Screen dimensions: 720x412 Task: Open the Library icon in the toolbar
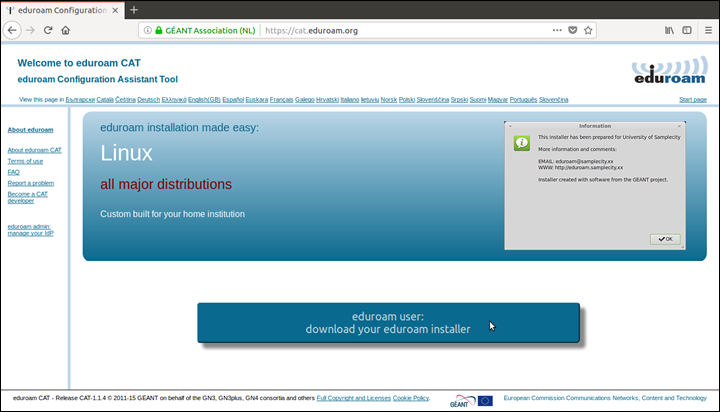[669, 30]
